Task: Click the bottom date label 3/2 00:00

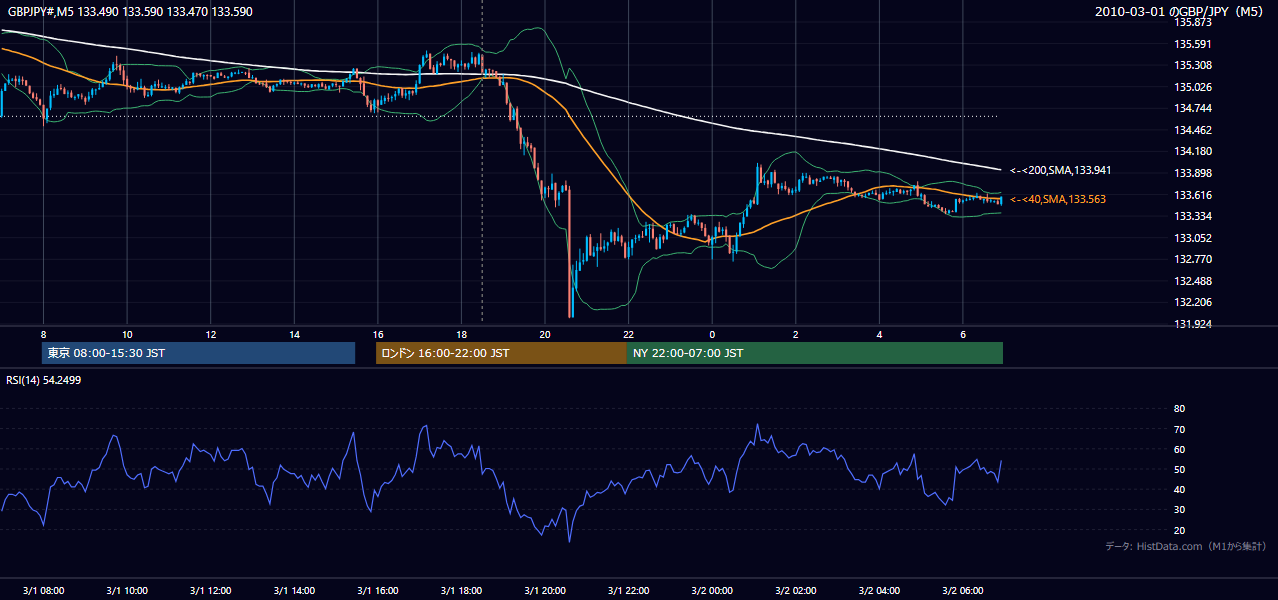Action: [712, 590]
